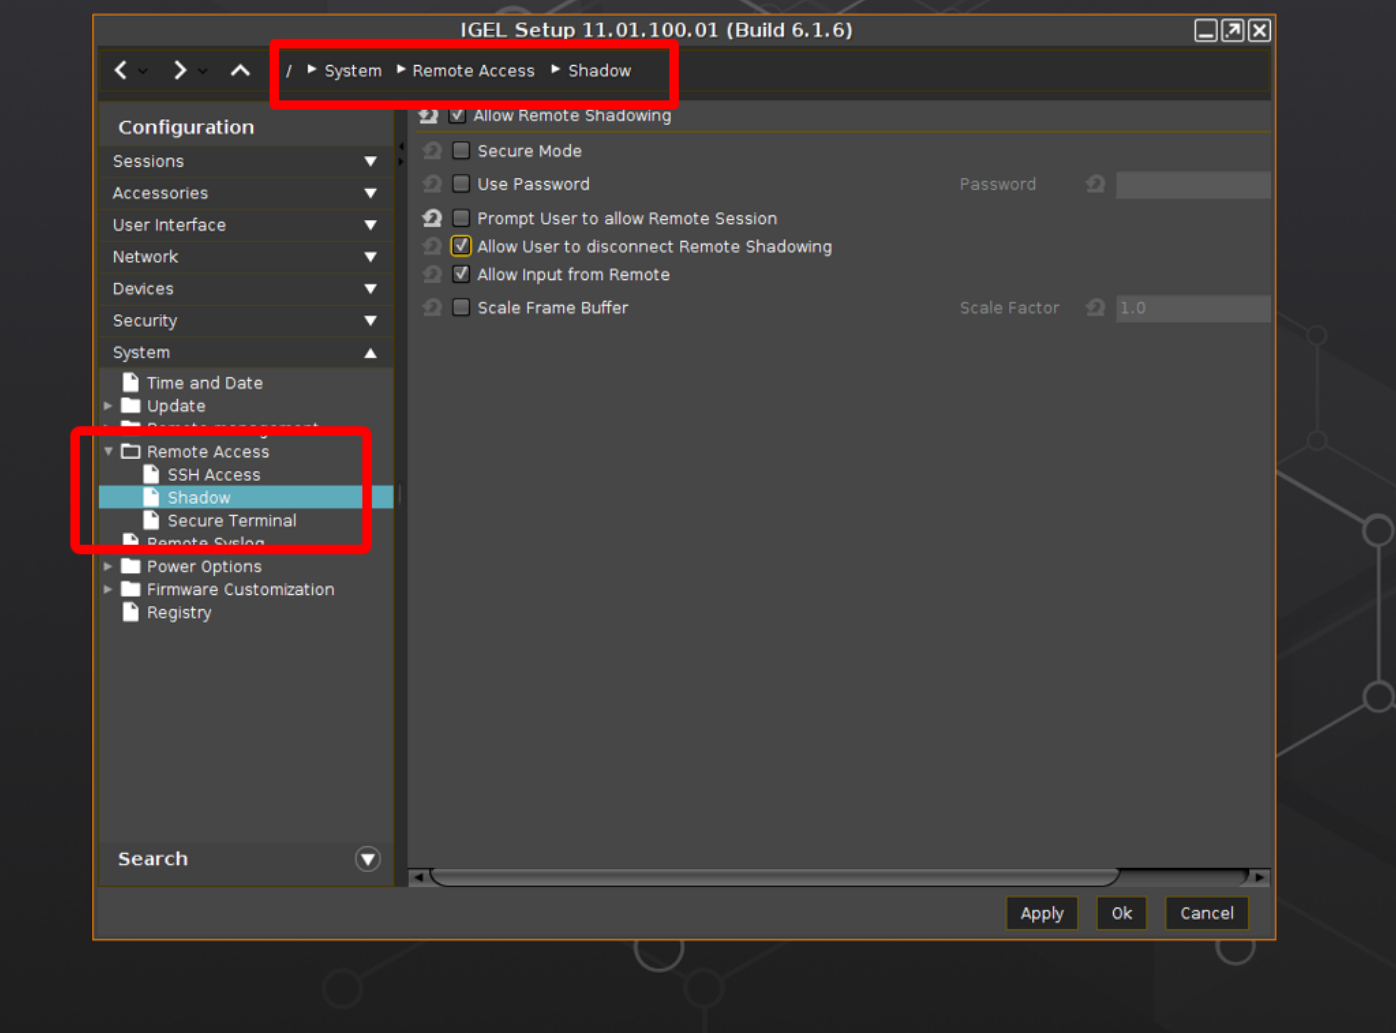Click reset icon beside Allow User to disconnect

coord(432,246)
